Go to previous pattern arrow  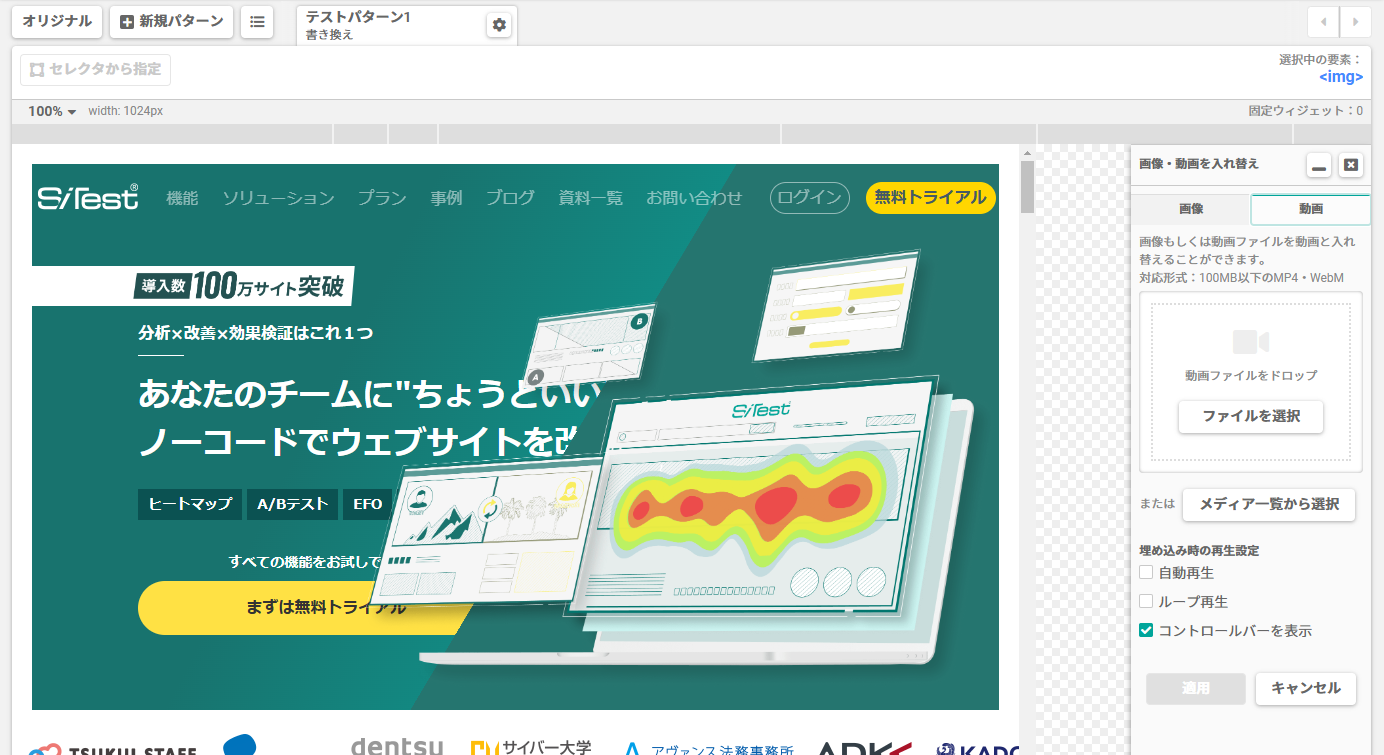1323,21
